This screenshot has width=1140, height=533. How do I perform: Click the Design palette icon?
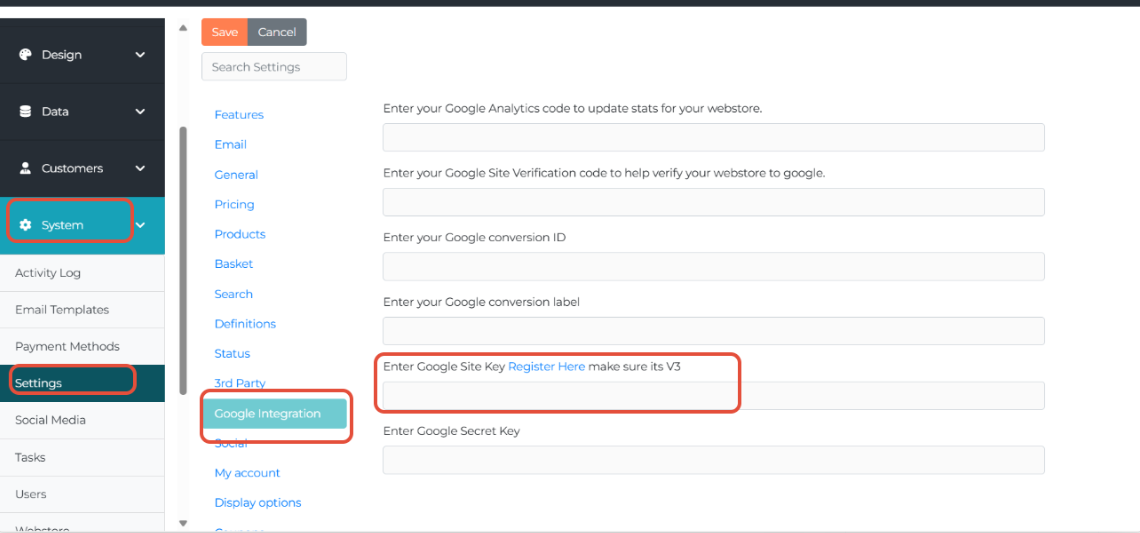click(x=25, y=55)
